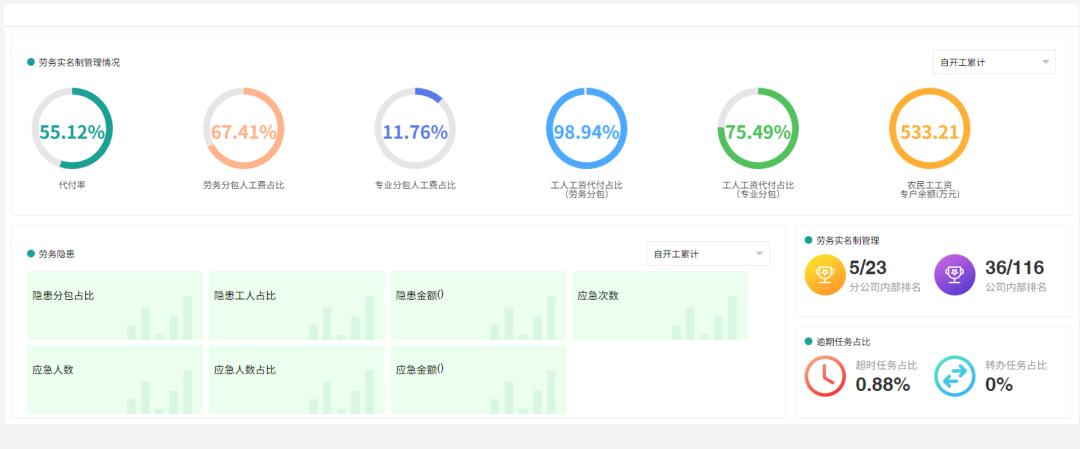
Task: Open the 隐患工人占比 card
Action: (x=297, y=305)
